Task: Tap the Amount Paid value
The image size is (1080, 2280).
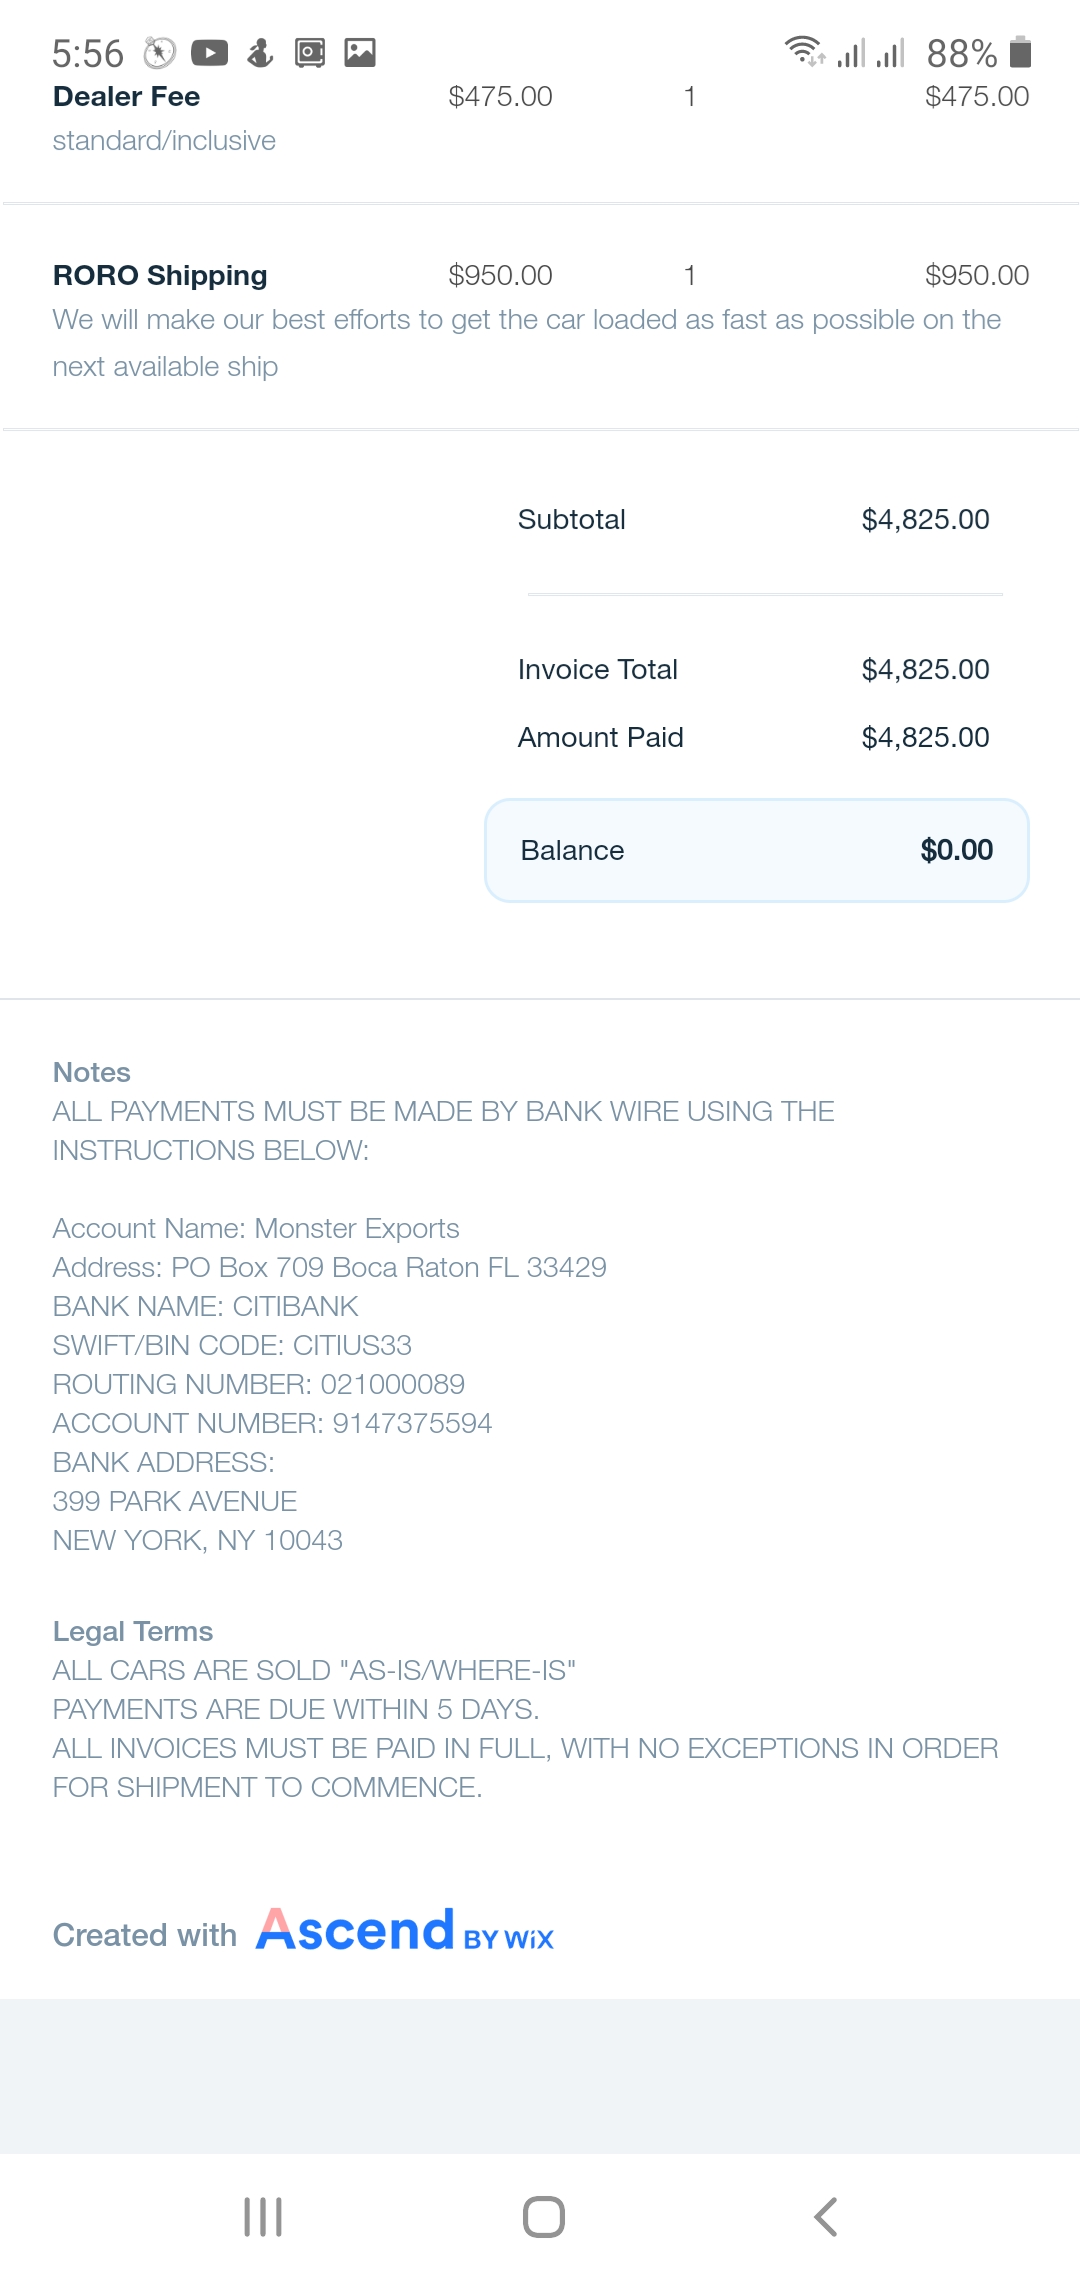Action: coord(925,737)
